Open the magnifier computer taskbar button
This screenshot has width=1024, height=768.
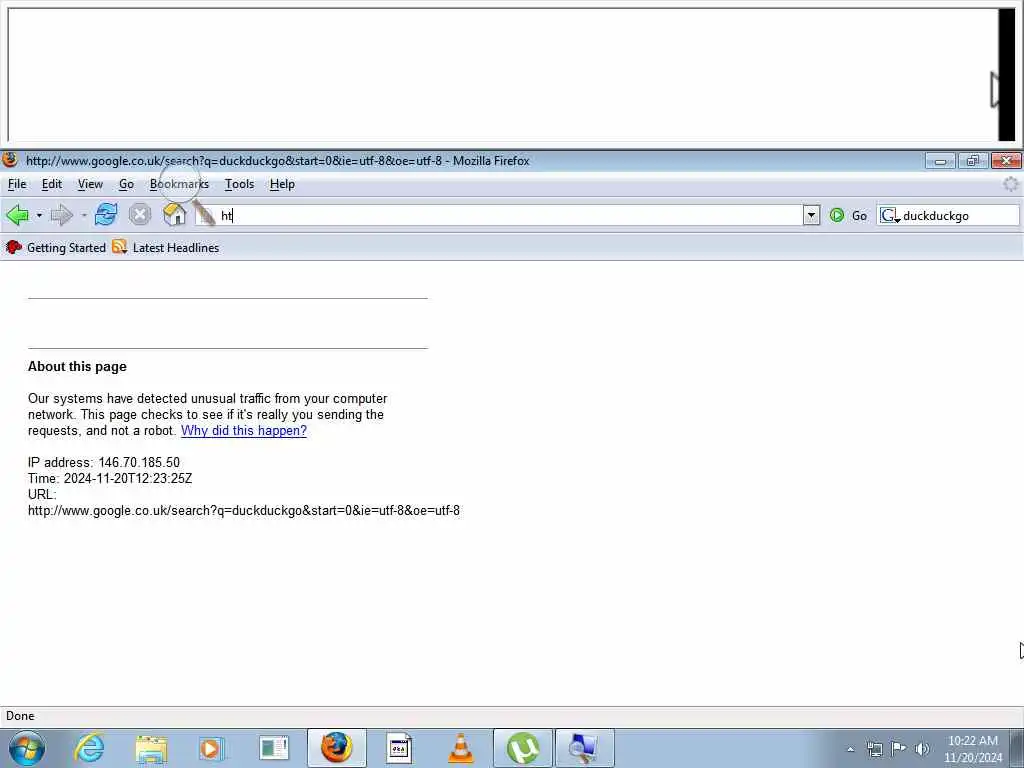(x=584, y=748)
